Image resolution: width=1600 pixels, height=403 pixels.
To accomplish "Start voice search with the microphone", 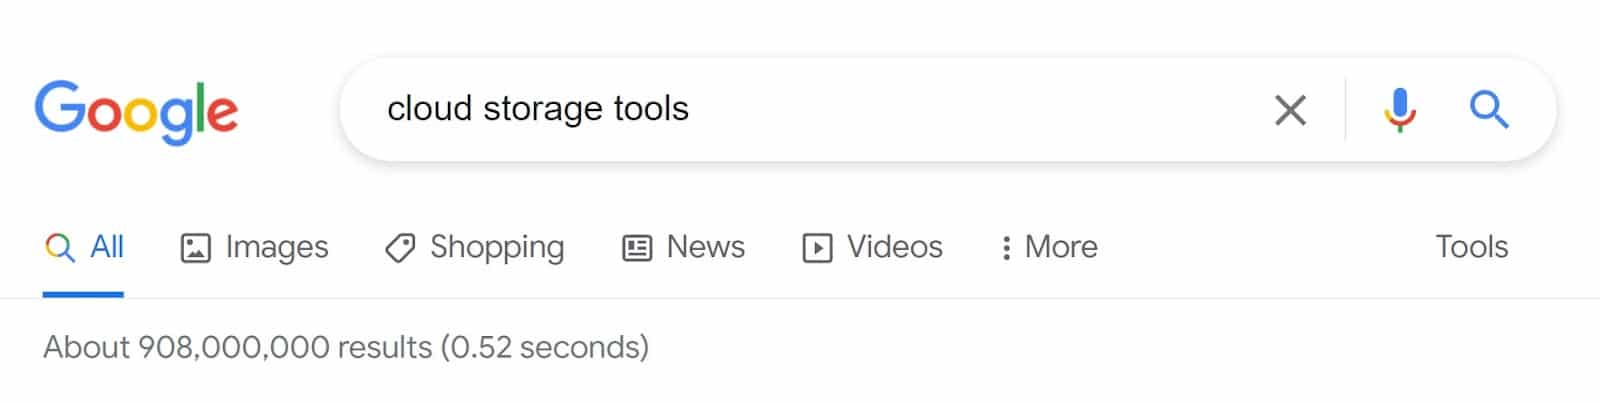I will click(x=1400, y=110).
